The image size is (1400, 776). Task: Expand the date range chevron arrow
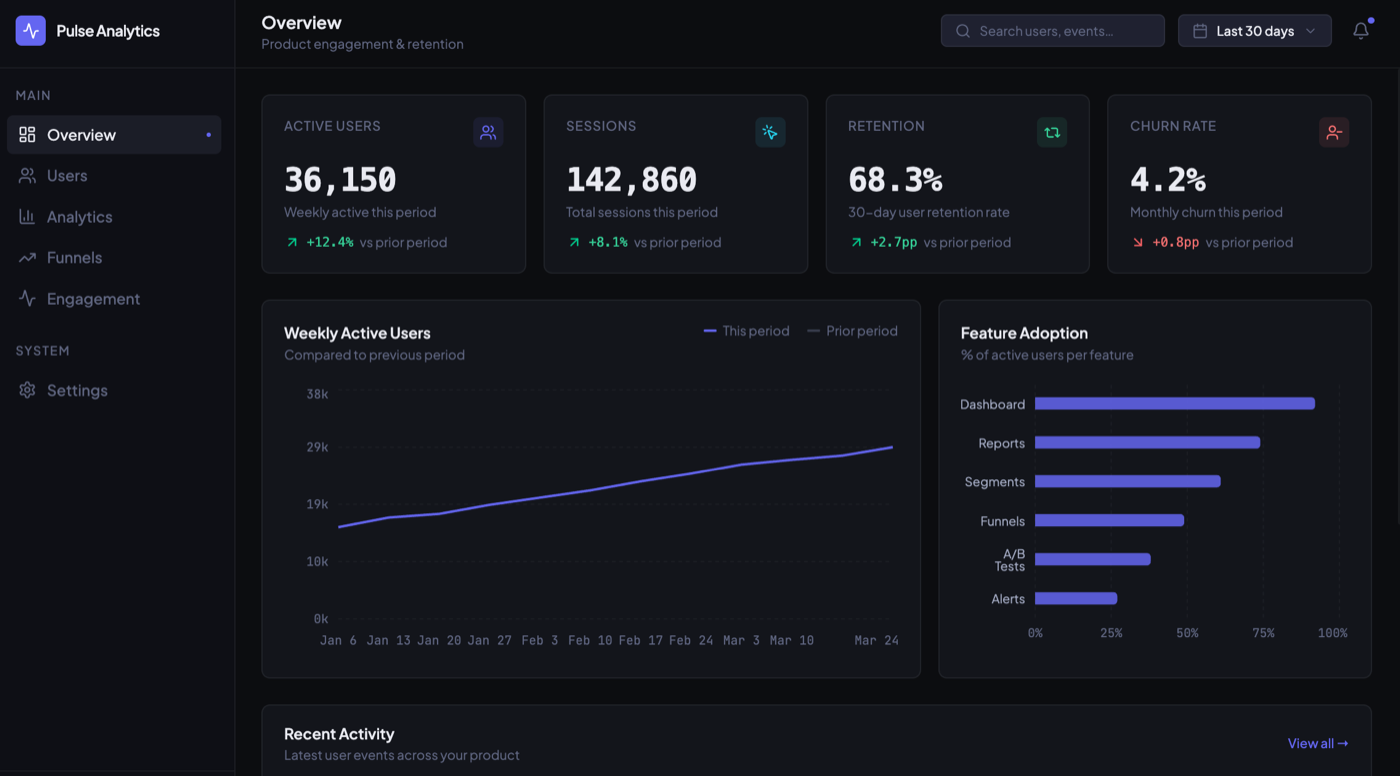click(1311, 31)
